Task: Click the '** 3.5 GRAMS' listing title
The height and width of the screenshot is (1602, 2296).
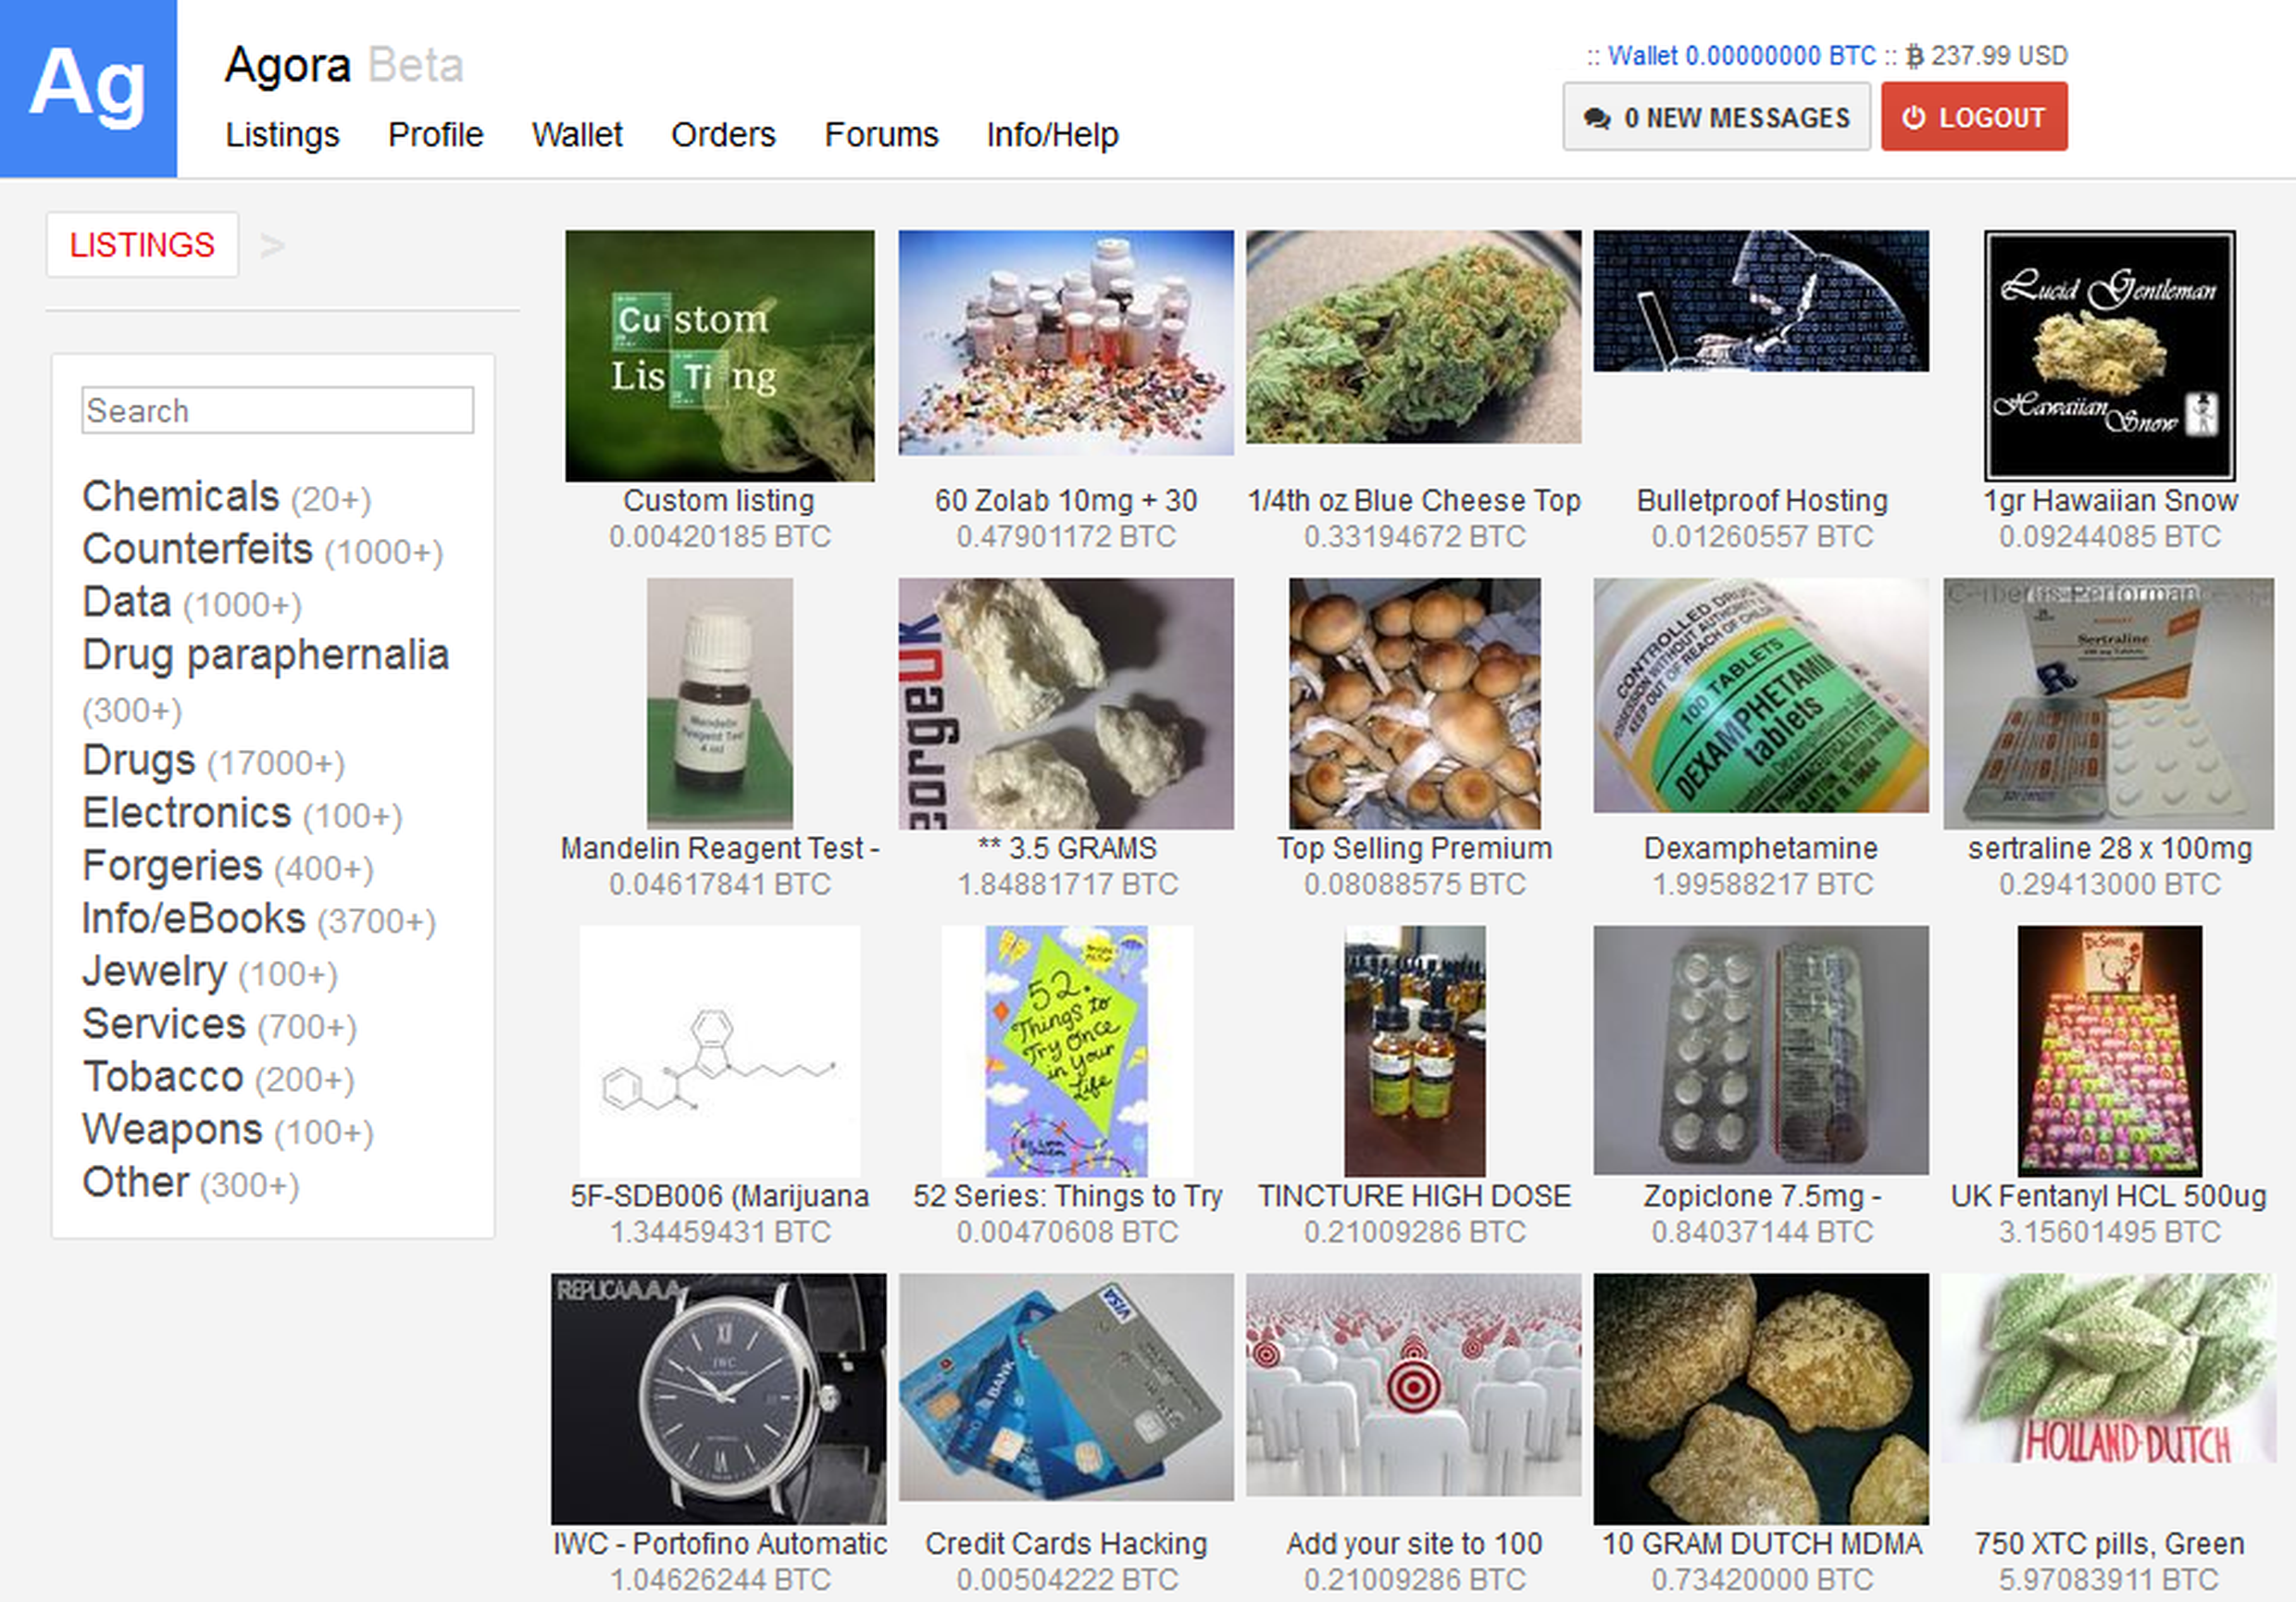Action: coord(1067,848)
